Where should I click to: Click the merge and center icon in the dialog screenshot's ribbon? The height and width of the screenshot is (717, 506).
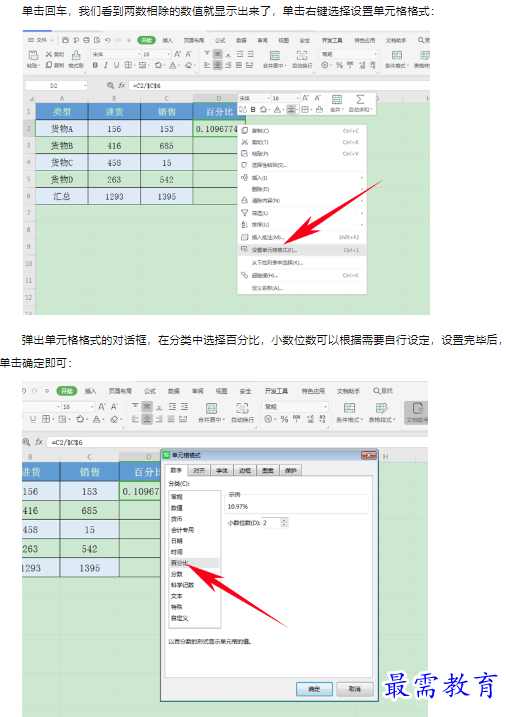[211, 408]
